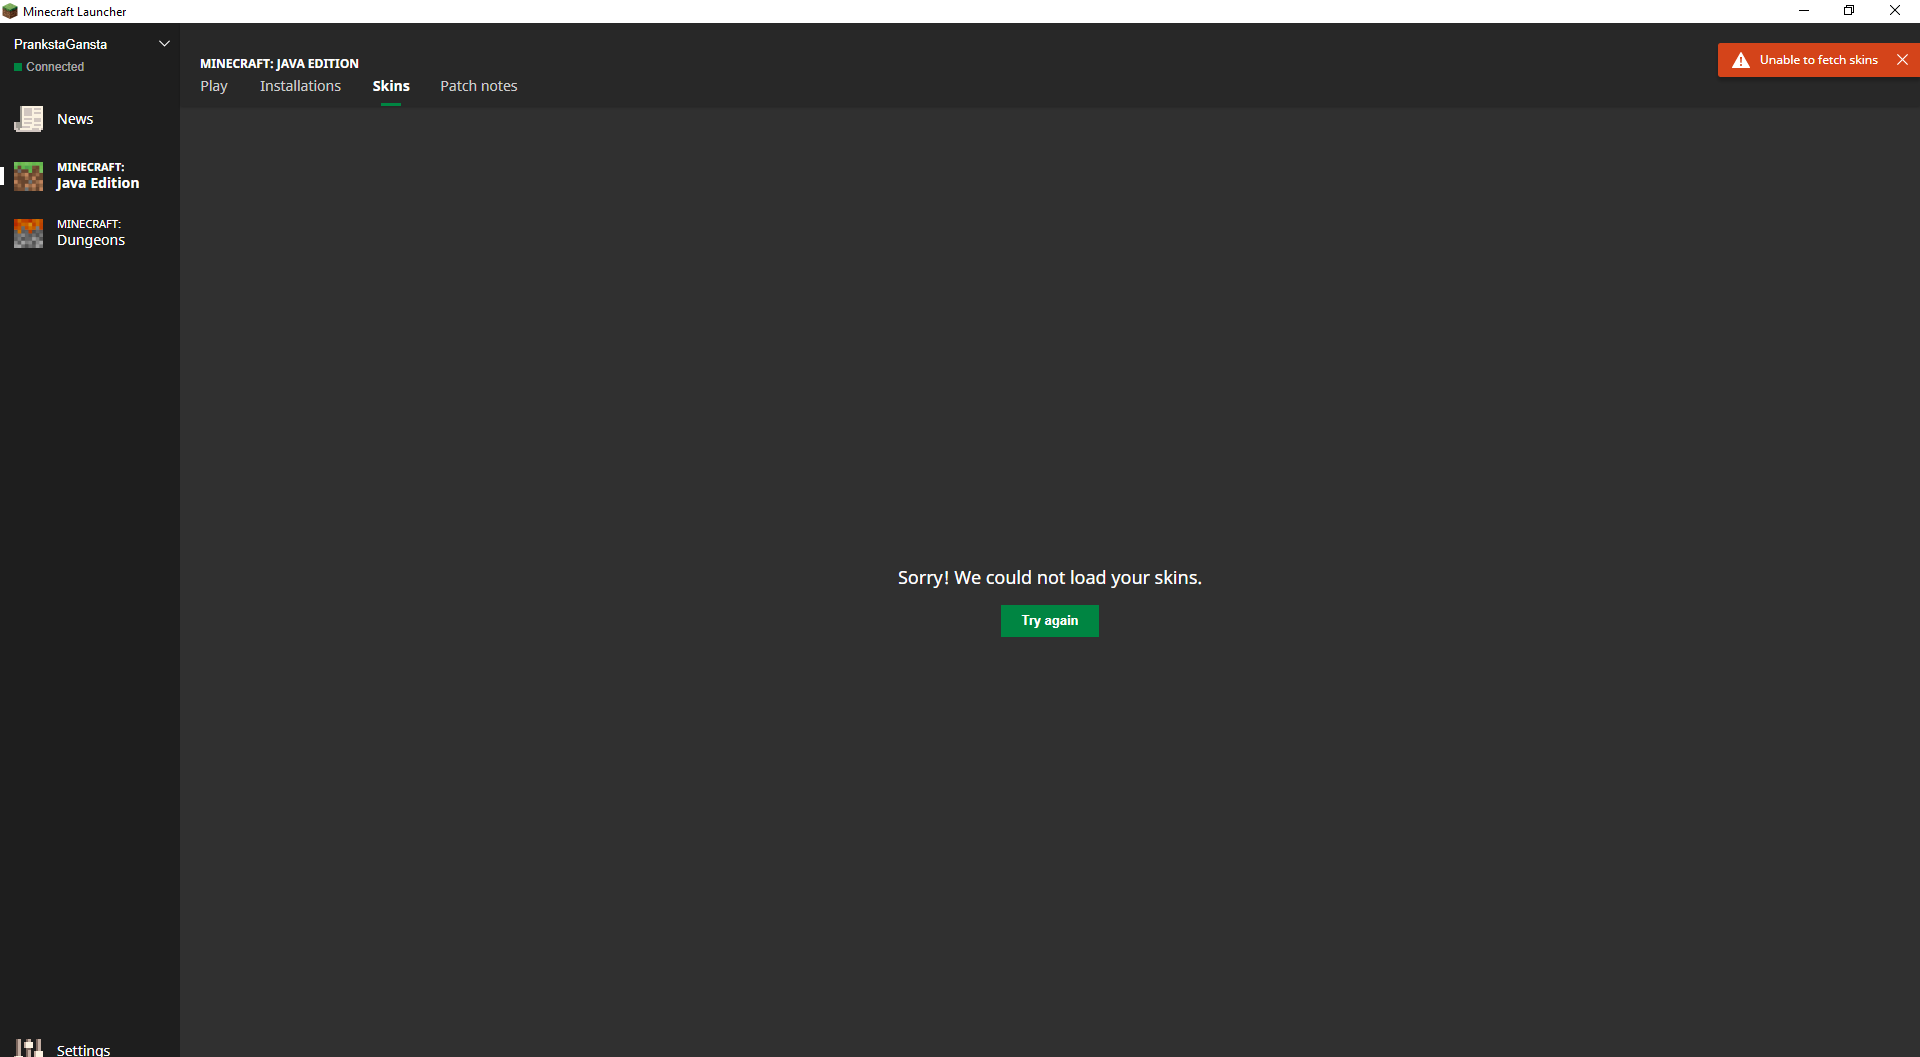Viewport: 1920px width, 1057px height.
Task: Select the Minecraft Java Edition grass block icon
Action: (x=29, y=176)
